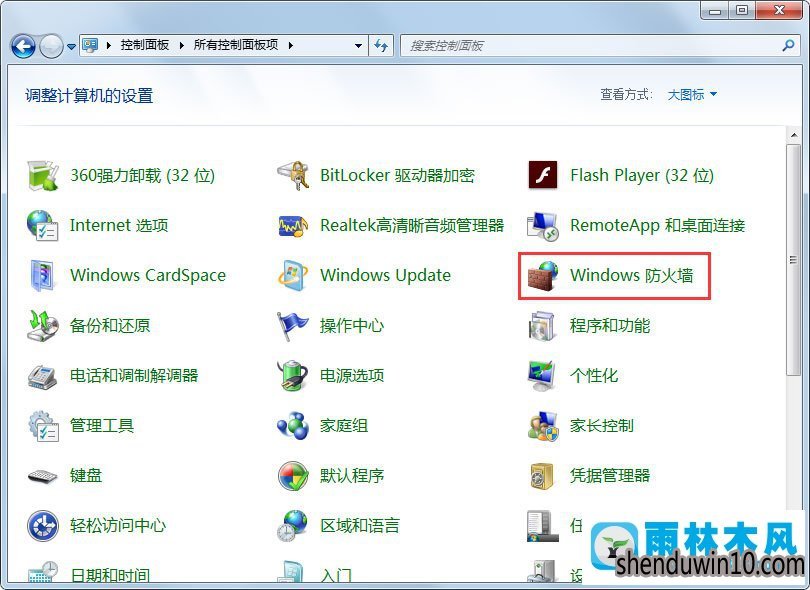Open the RemoteApp 和桌面连接 link

click(658, 225)
